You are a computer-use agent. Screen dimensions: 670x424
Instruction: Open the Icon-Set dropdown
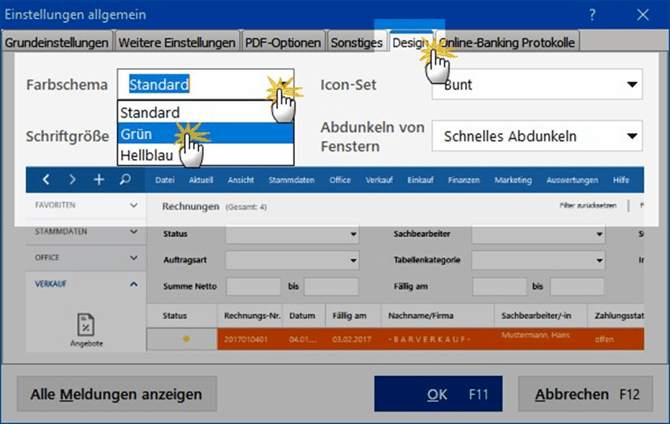537,85
